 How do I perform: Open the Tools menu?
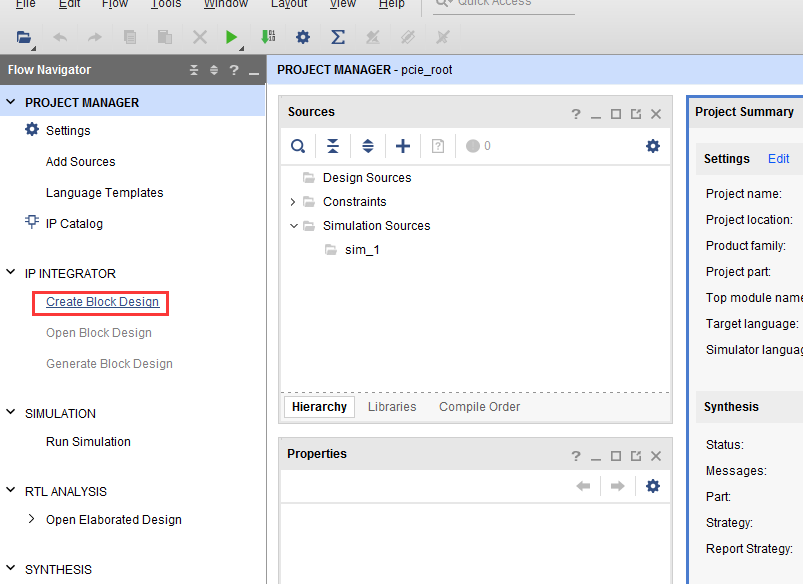point(166,4)
